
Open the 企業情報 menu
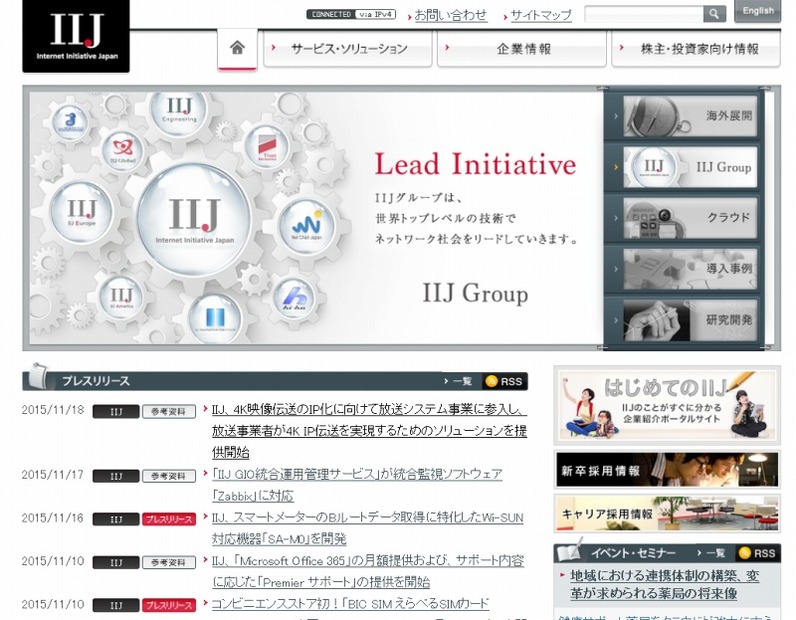522,49
